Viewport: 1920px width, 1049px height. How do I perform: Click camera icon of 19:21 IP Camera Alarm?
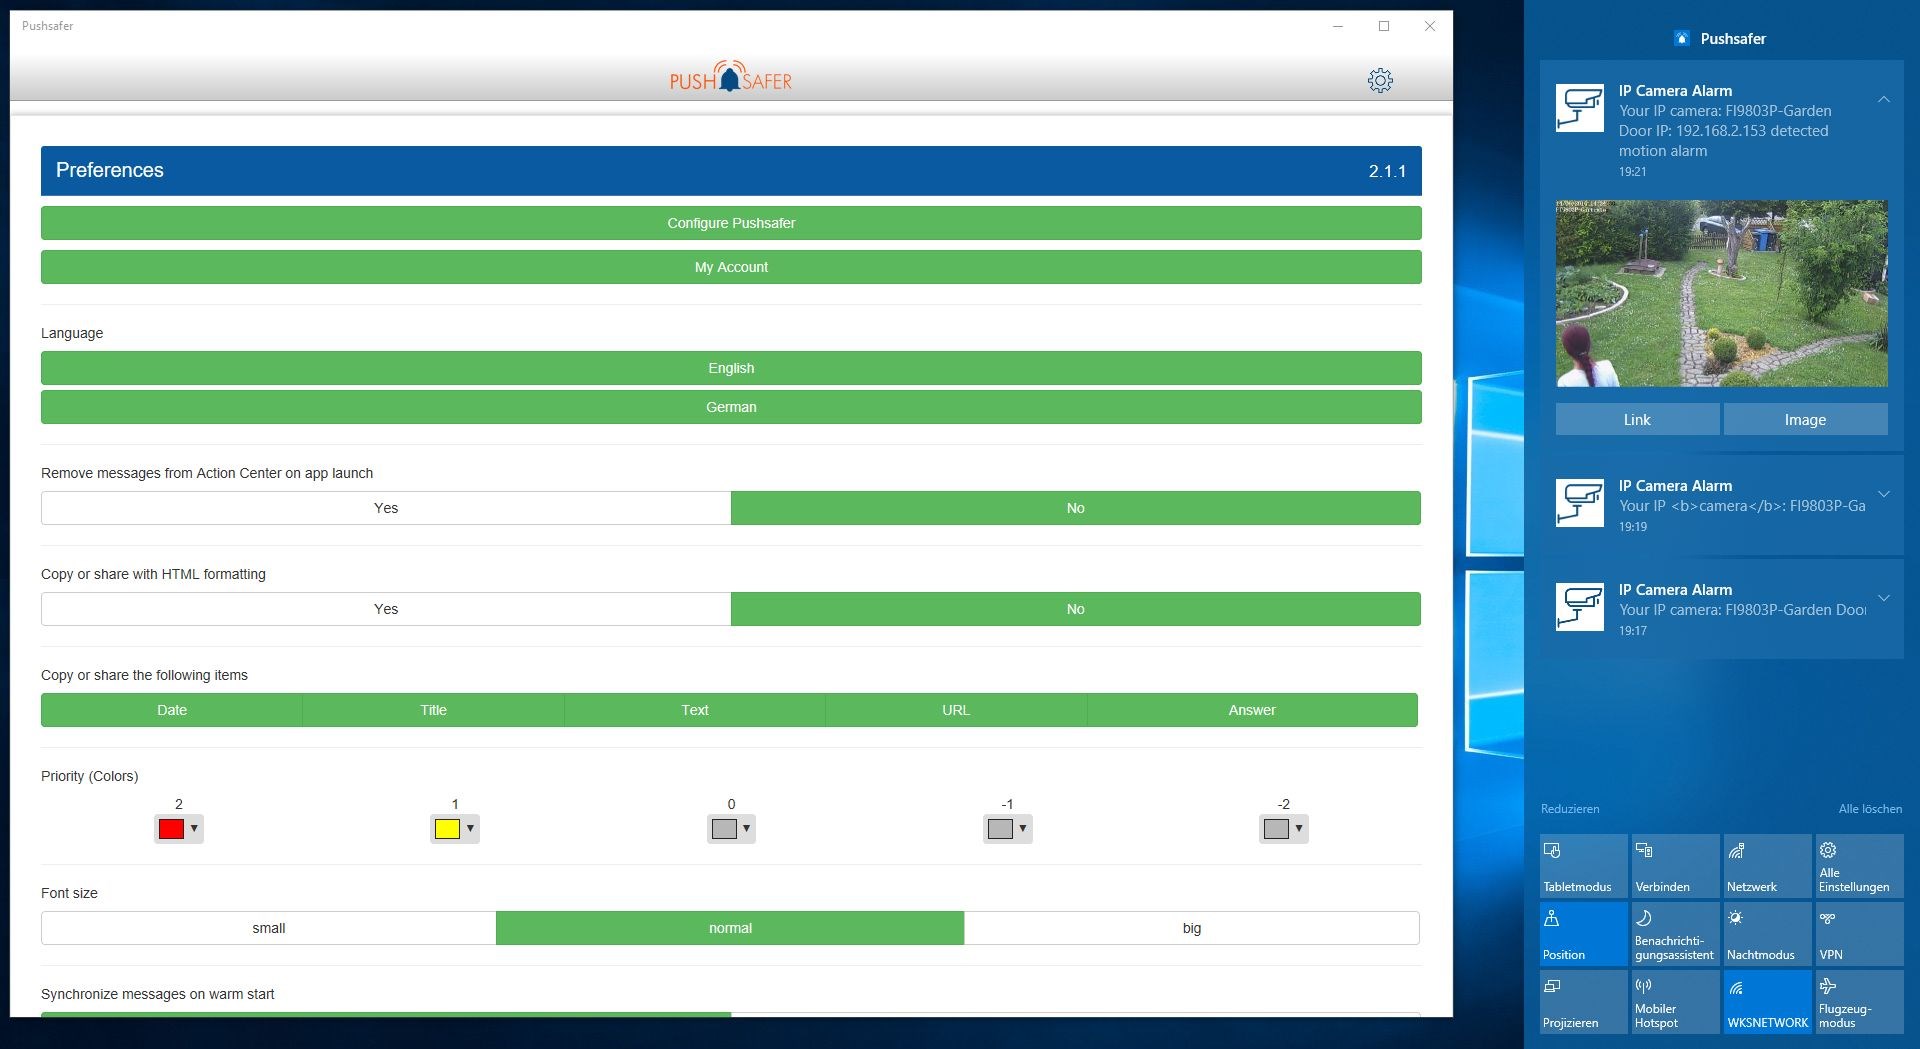coord(1580,108)
